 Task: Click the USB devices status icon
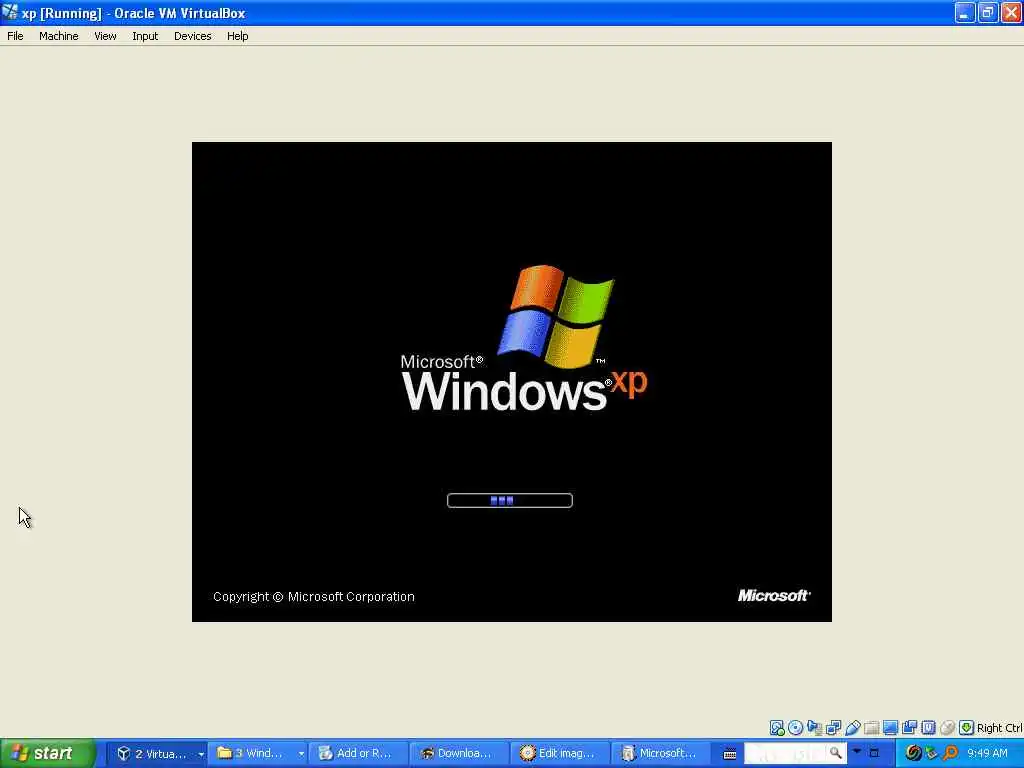pyautogui.click(x=852, y=728)
